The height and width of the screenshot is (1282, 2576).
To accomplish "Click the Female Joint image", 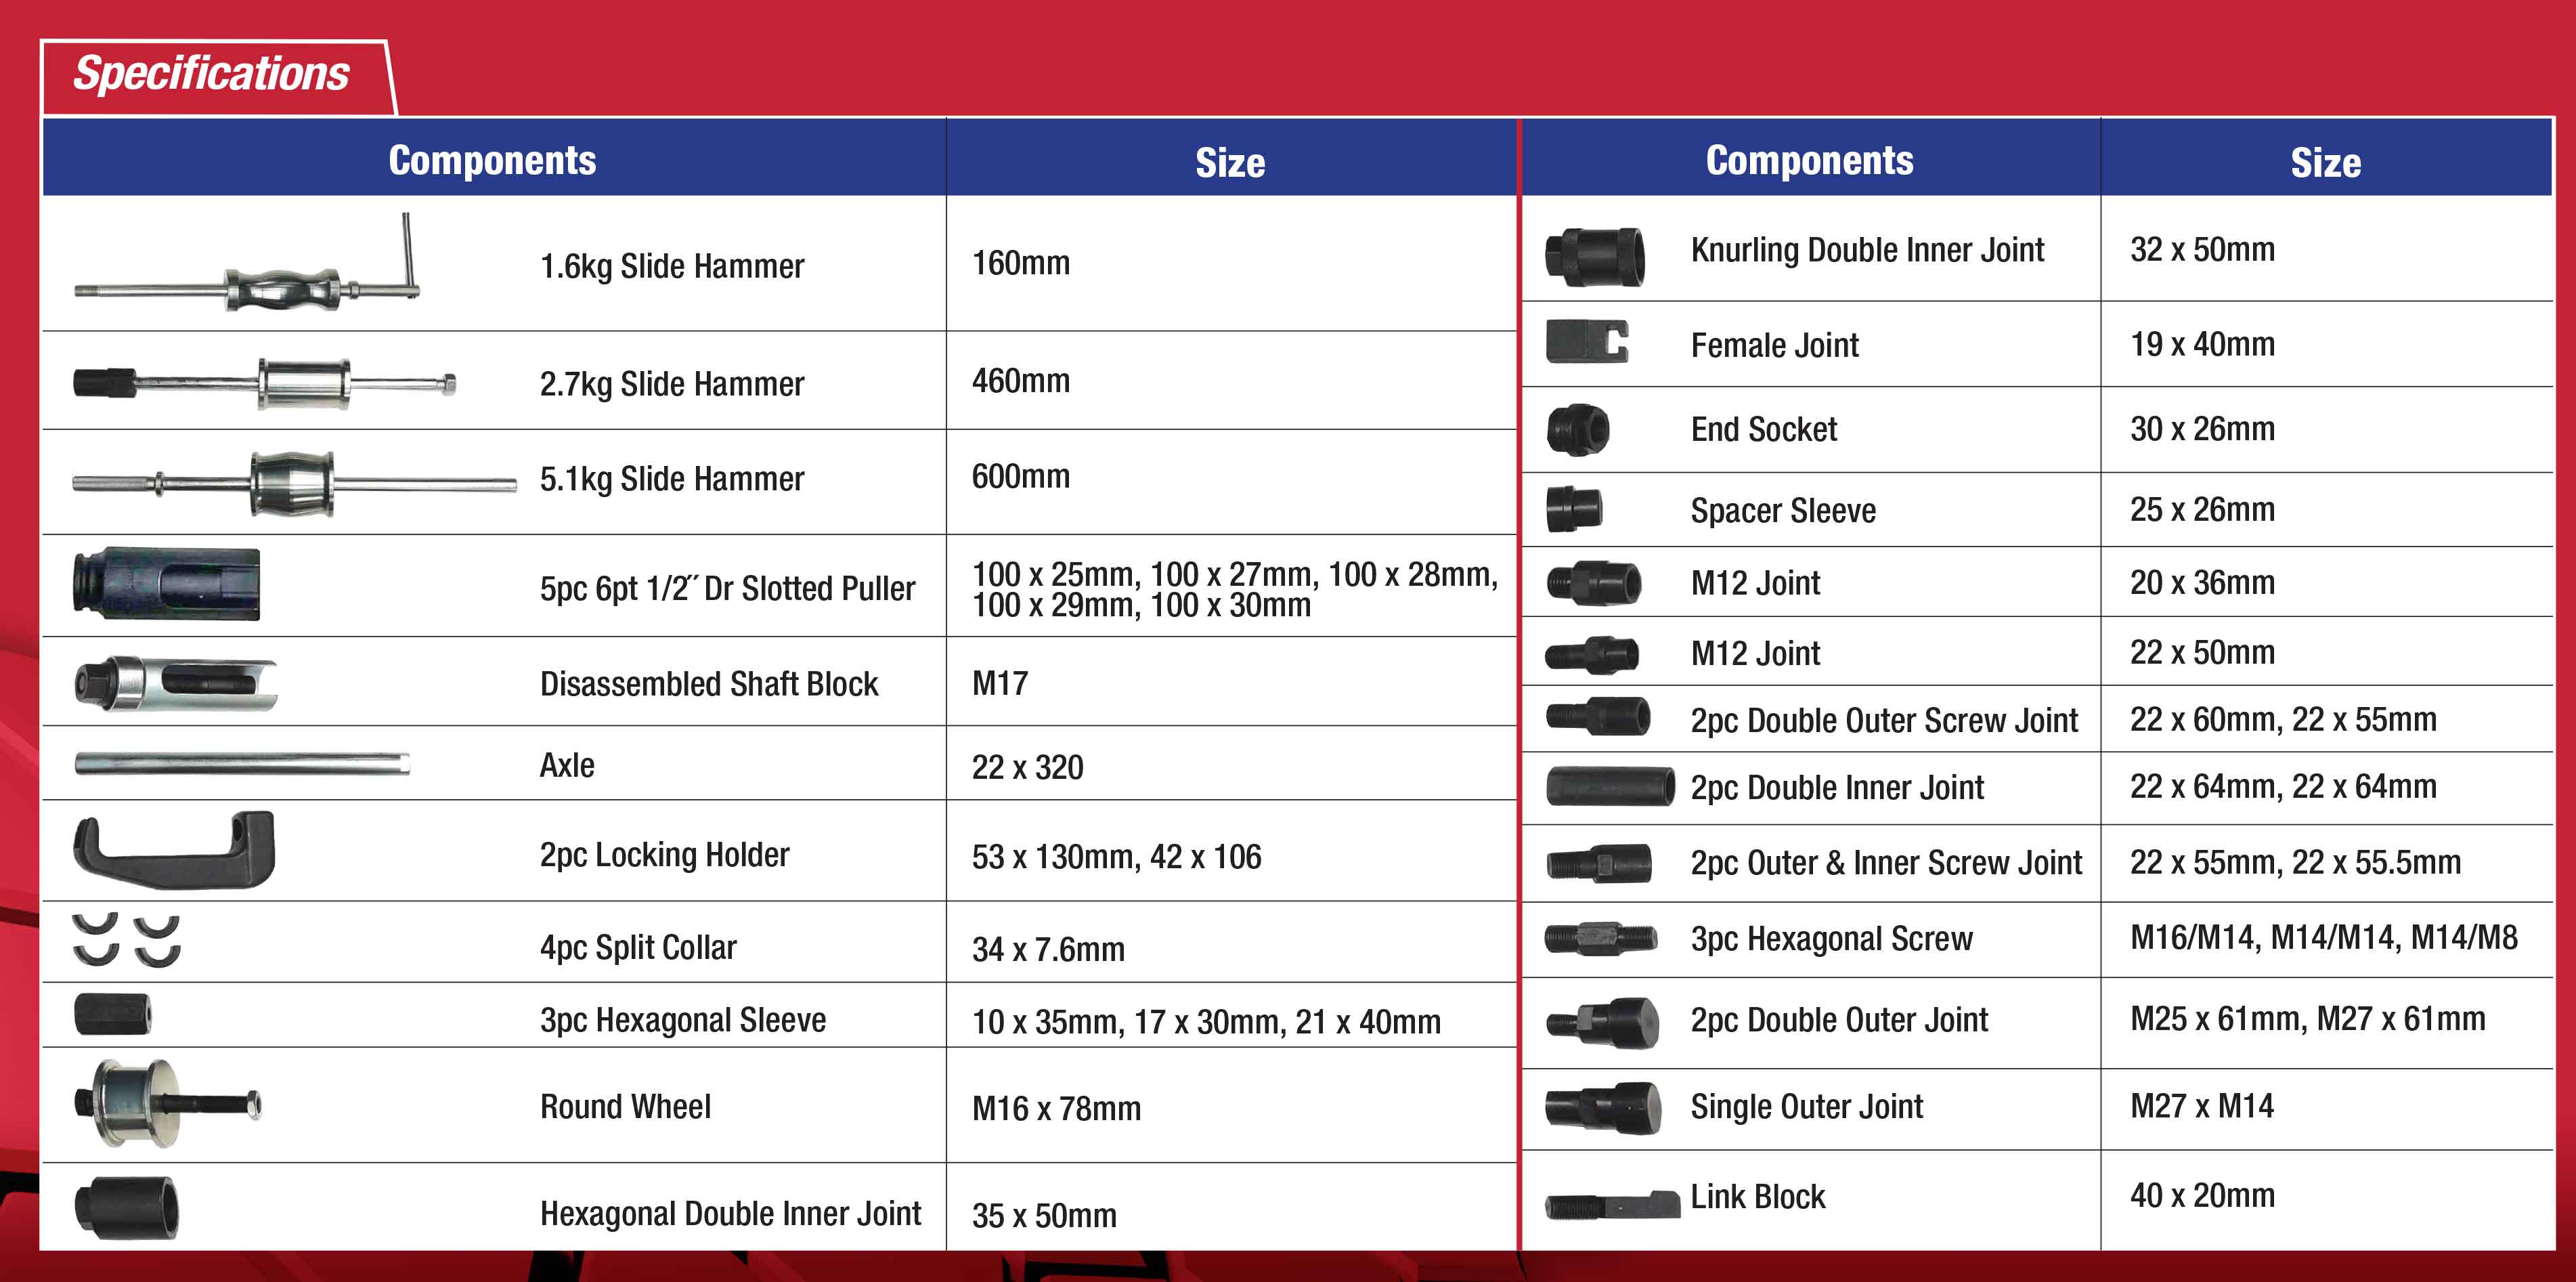I will [x=1587, y=341].
